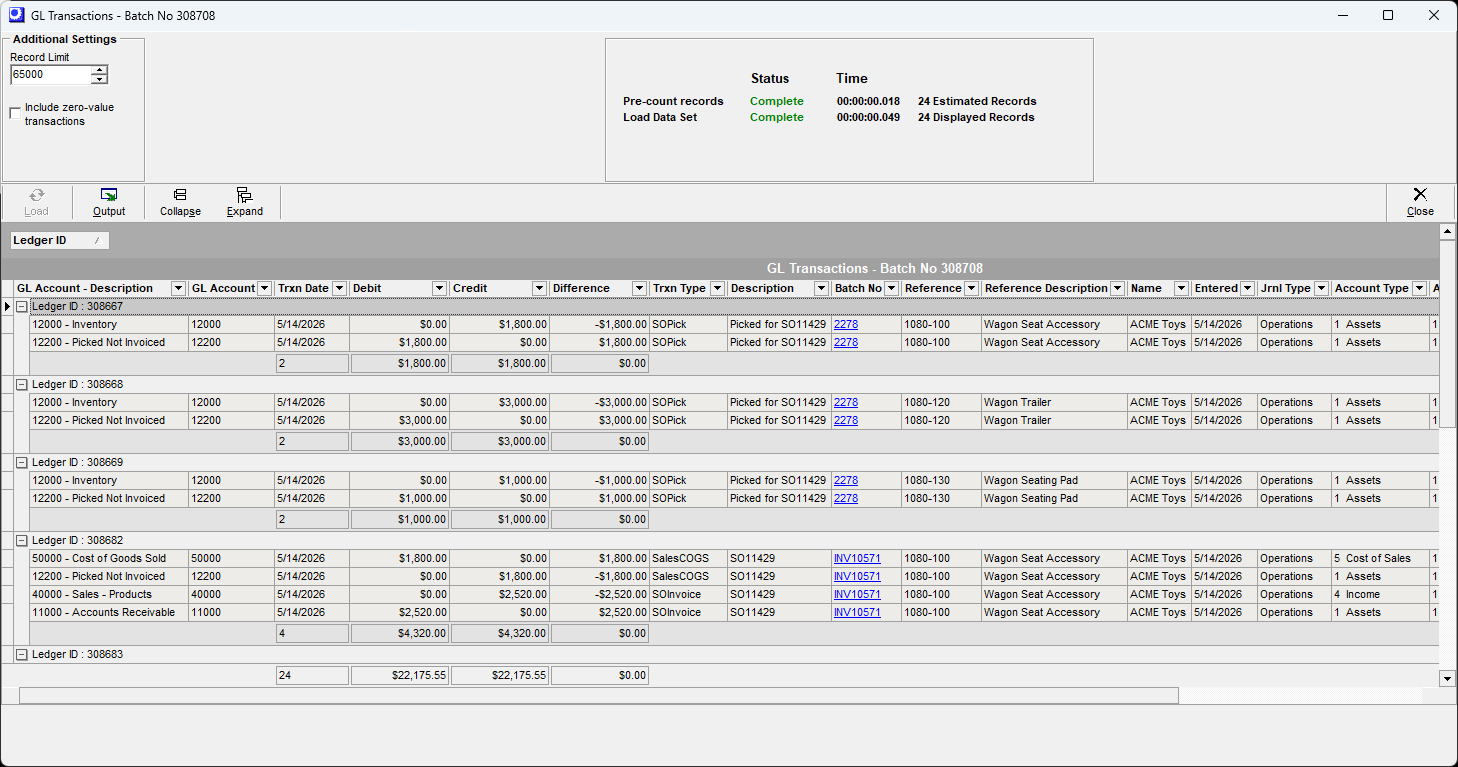Click the Collapse toolbar icon

pyautogui.click(x=180, y=195)
